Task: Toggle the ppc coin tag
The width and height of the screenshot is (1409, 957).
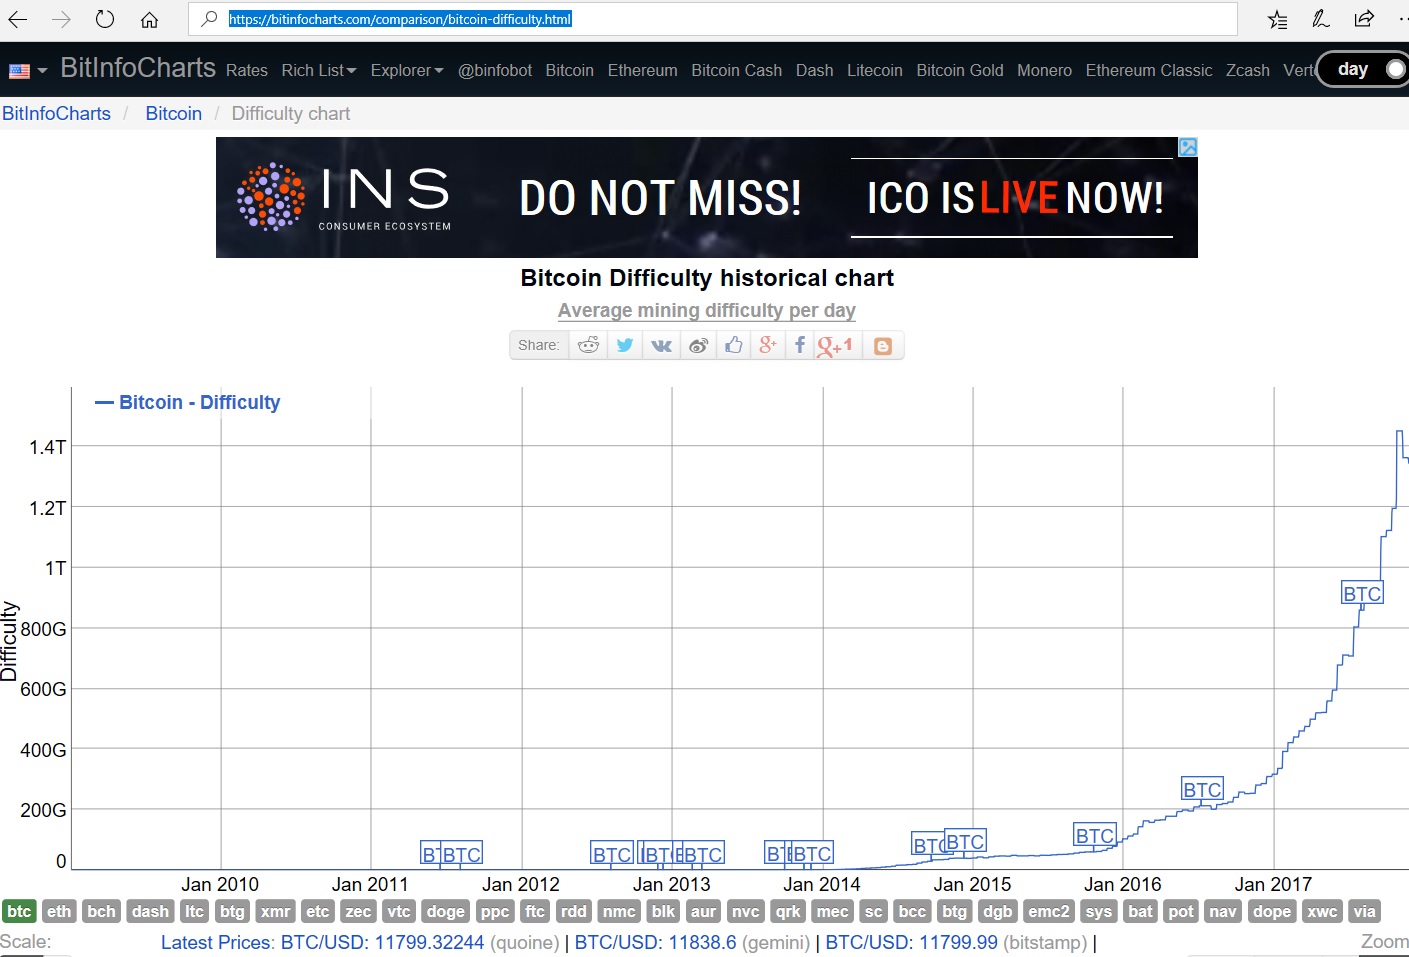Action: [x=495, y=911]
